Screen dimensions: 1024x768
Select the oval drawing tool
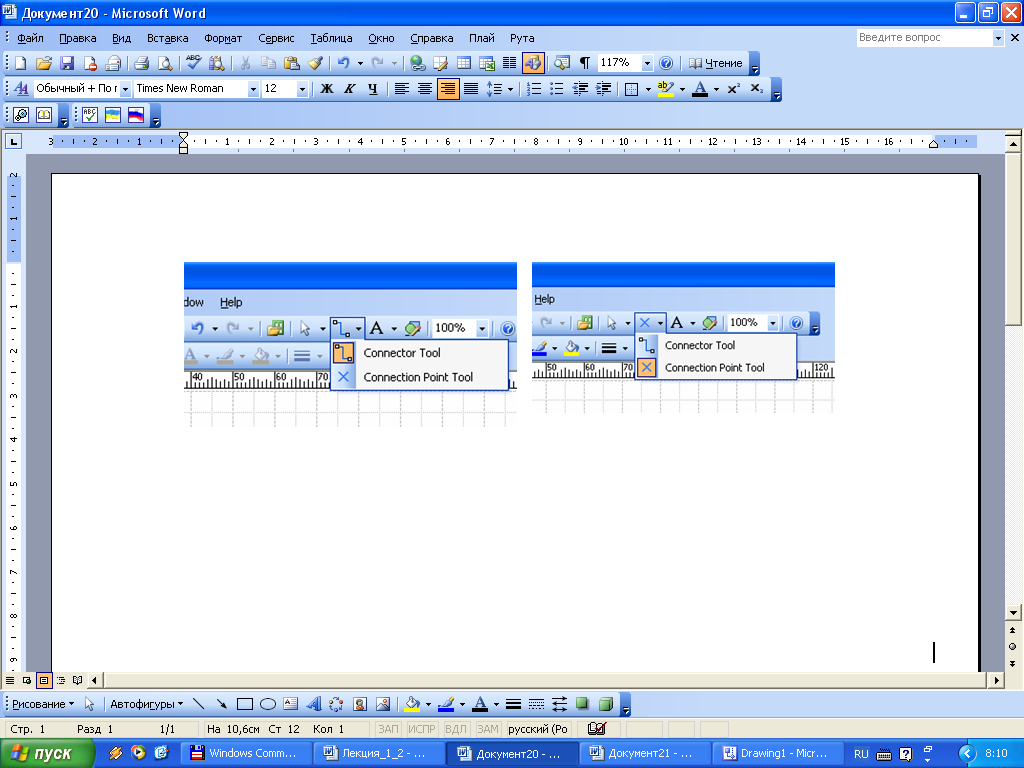[268, 704]
